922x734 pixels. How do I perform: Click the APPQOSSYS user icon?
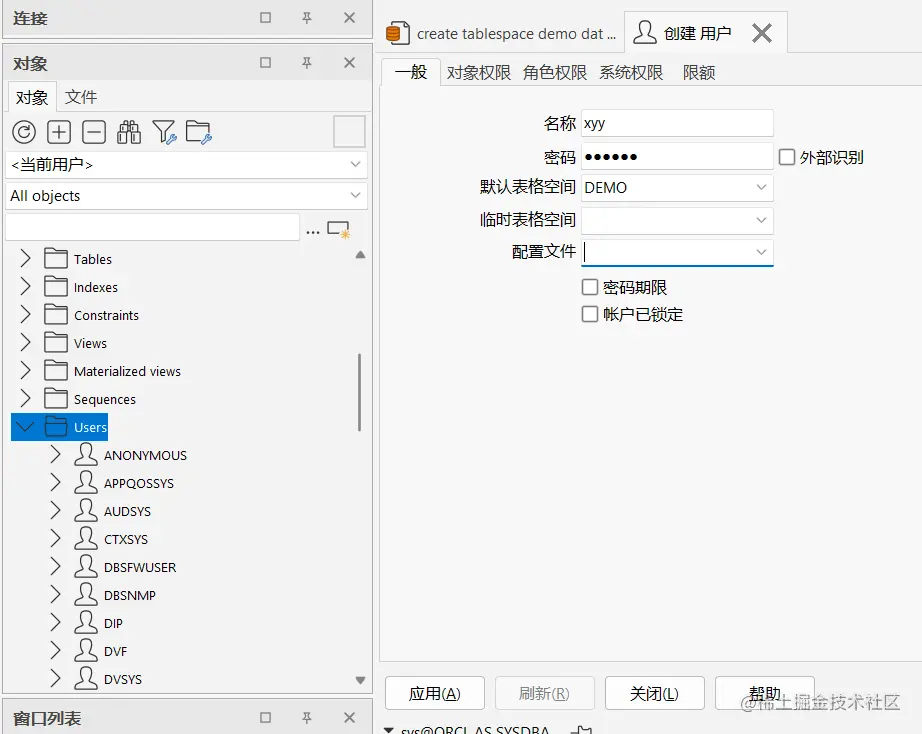pyautogui.click(x=86, y=483)
